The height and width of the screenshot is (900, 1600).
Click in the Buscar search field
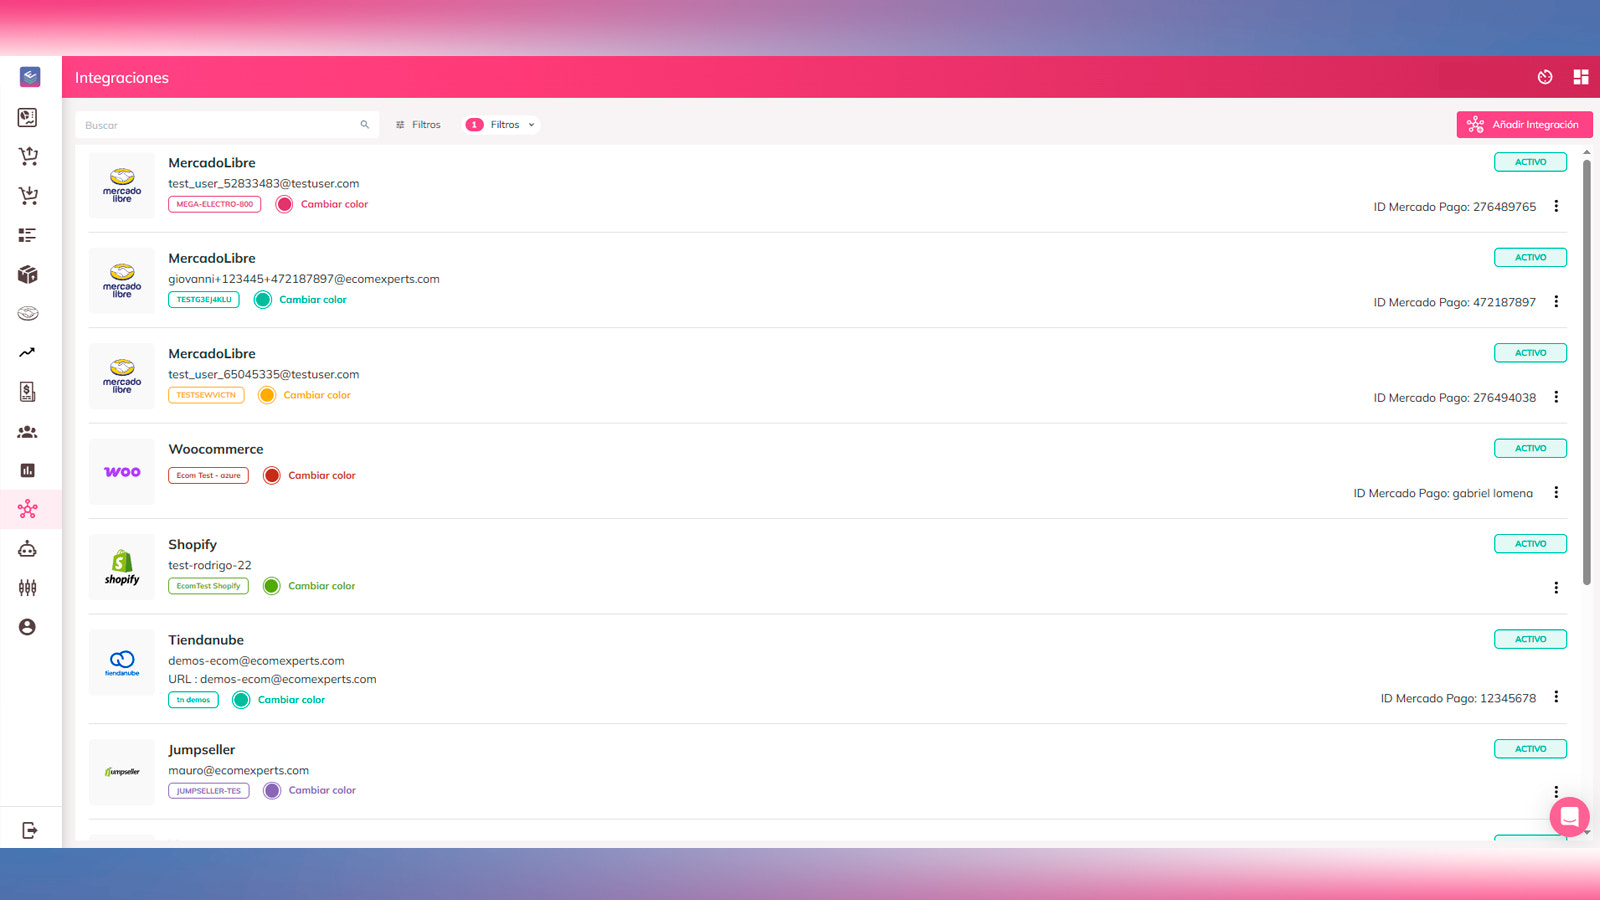(227, 125)
